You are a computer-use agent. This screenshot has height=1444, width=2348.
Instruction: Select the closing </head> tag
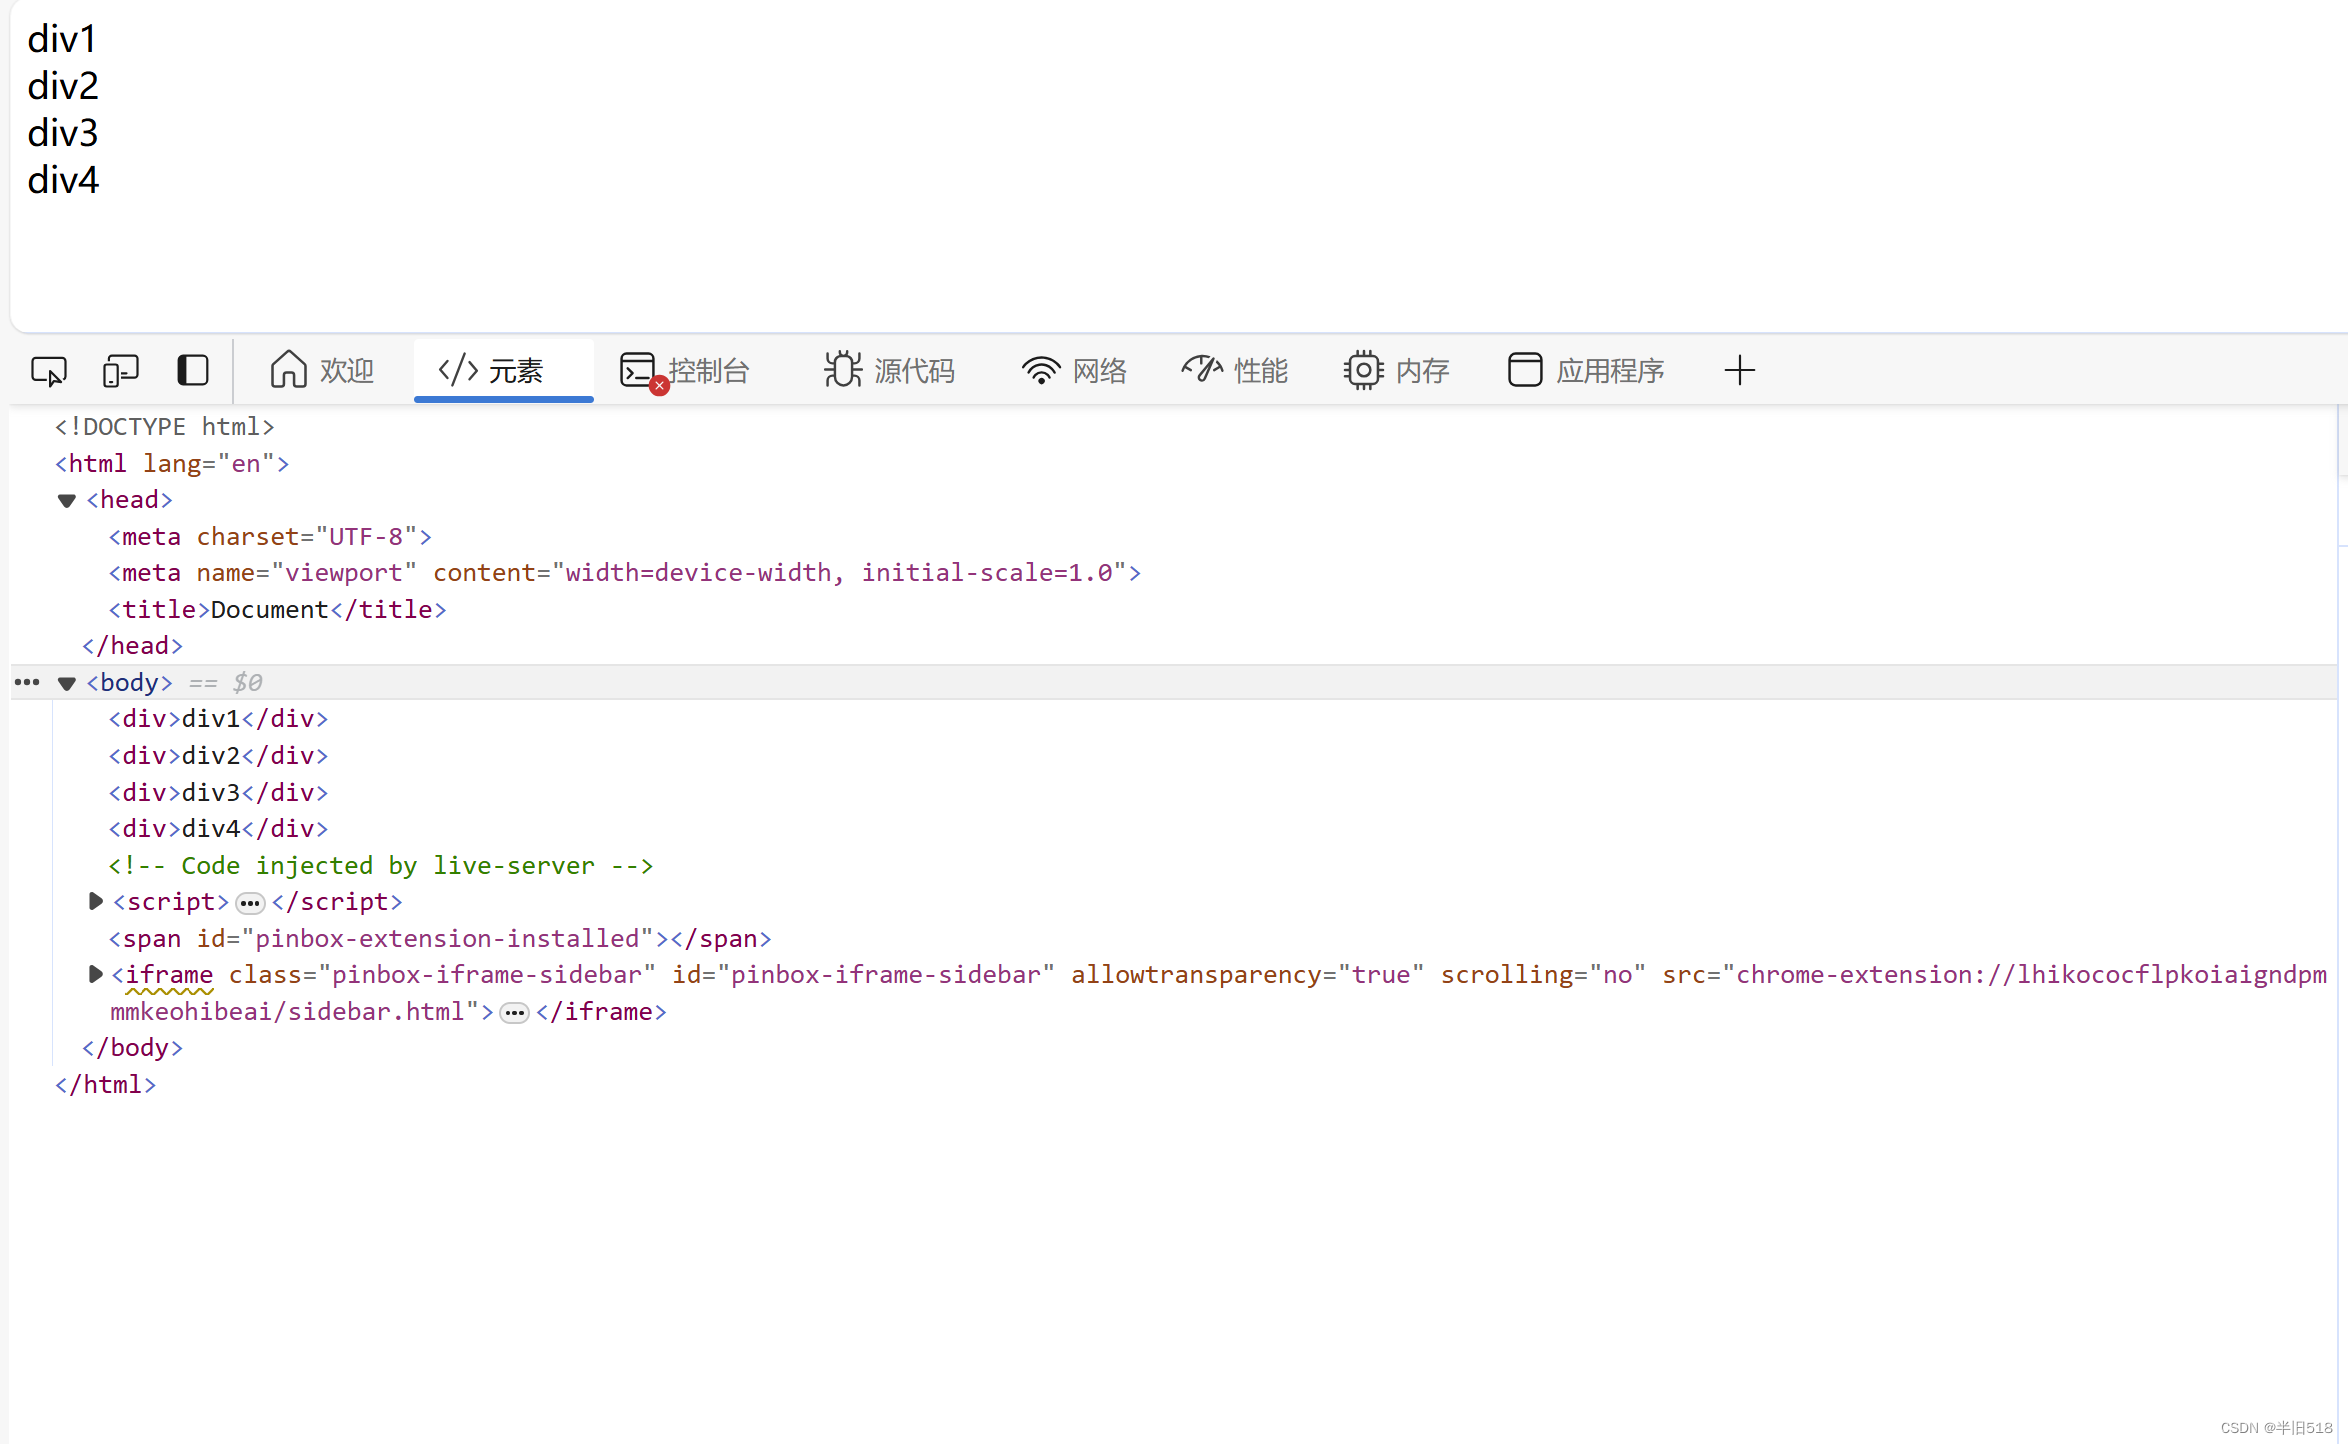click(x=132, y=646)
